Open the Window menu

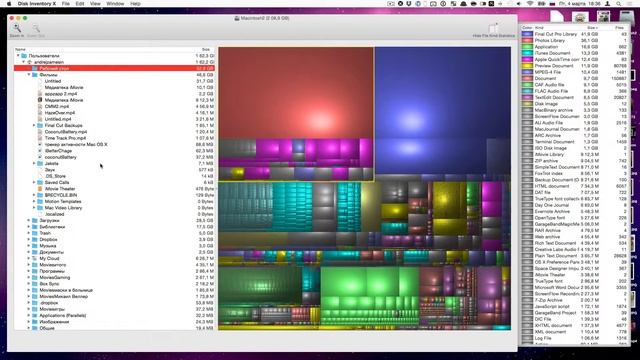click(115, 4)
